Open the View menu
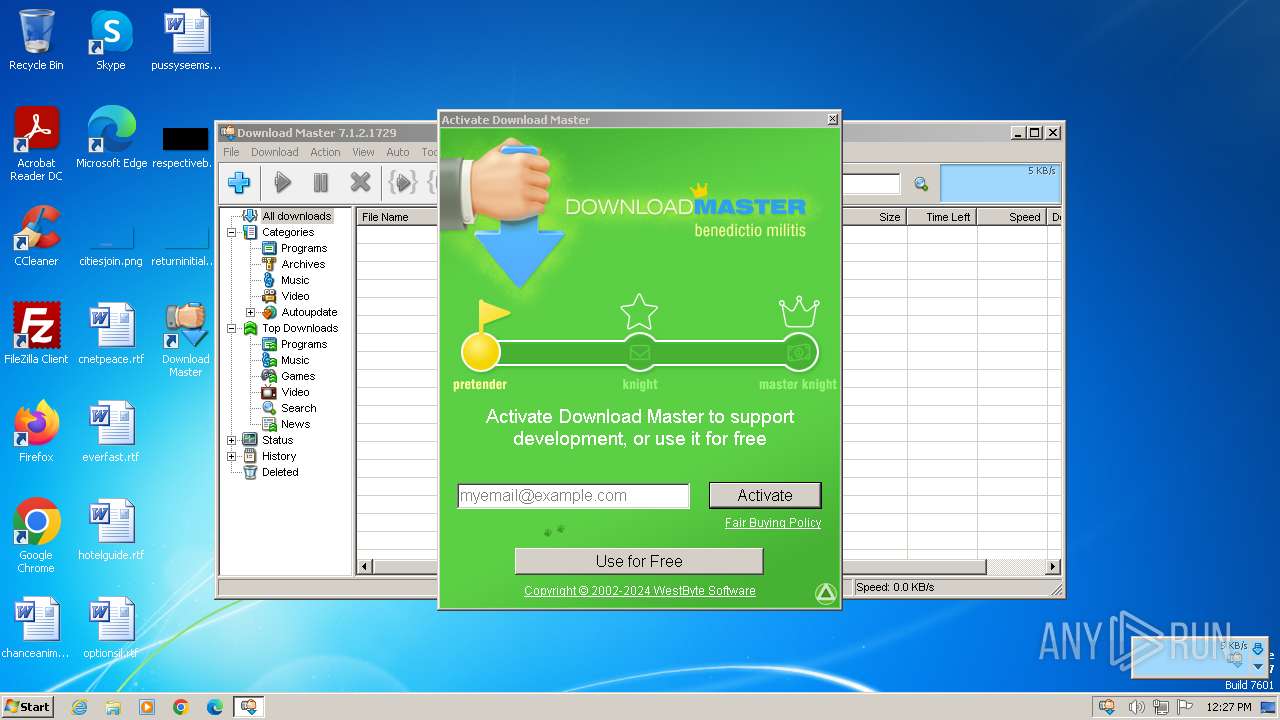1280x720 pixels. [363, 152]
